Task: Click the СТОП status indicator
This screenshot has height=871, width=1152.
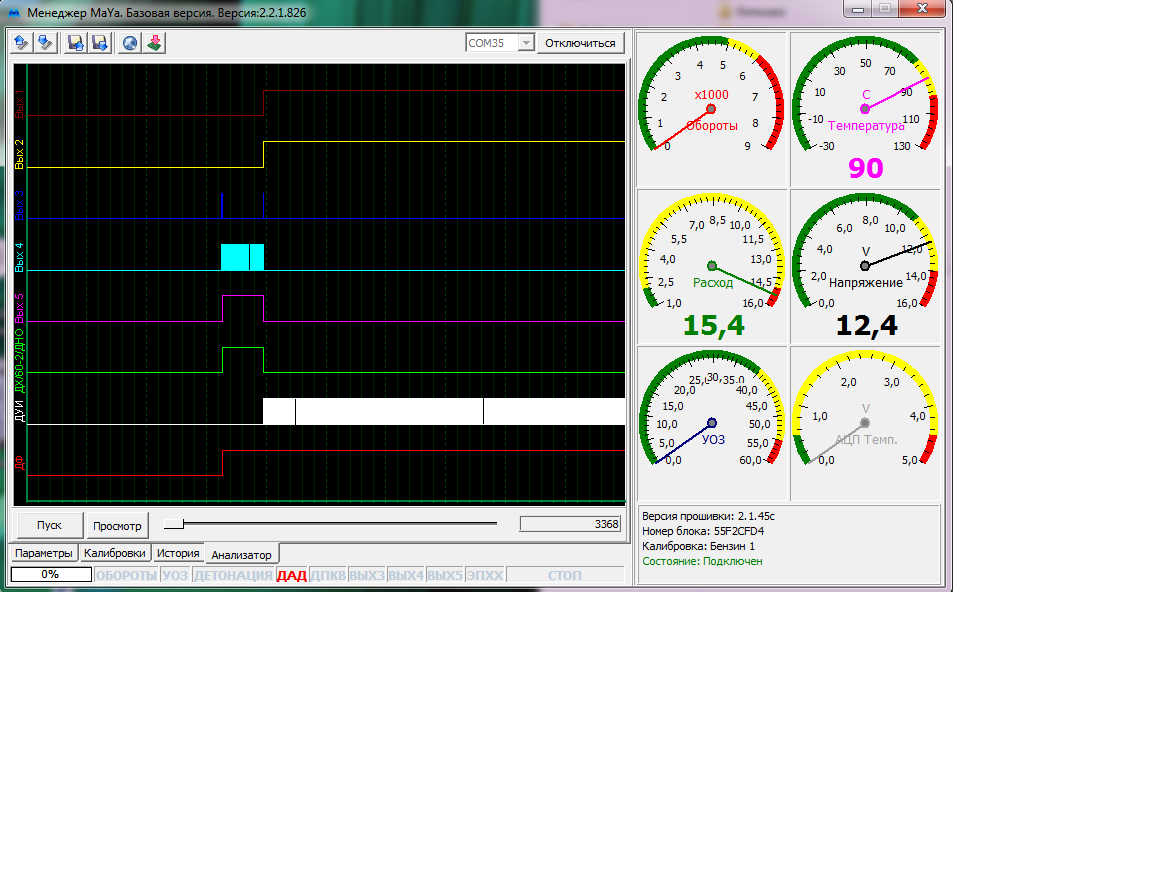Action: [564, 575]
